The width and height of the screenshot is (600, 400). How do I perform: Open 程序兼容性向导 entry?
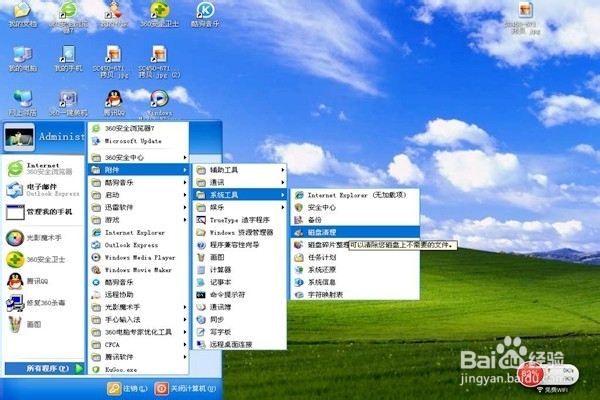tap(240, 245)
